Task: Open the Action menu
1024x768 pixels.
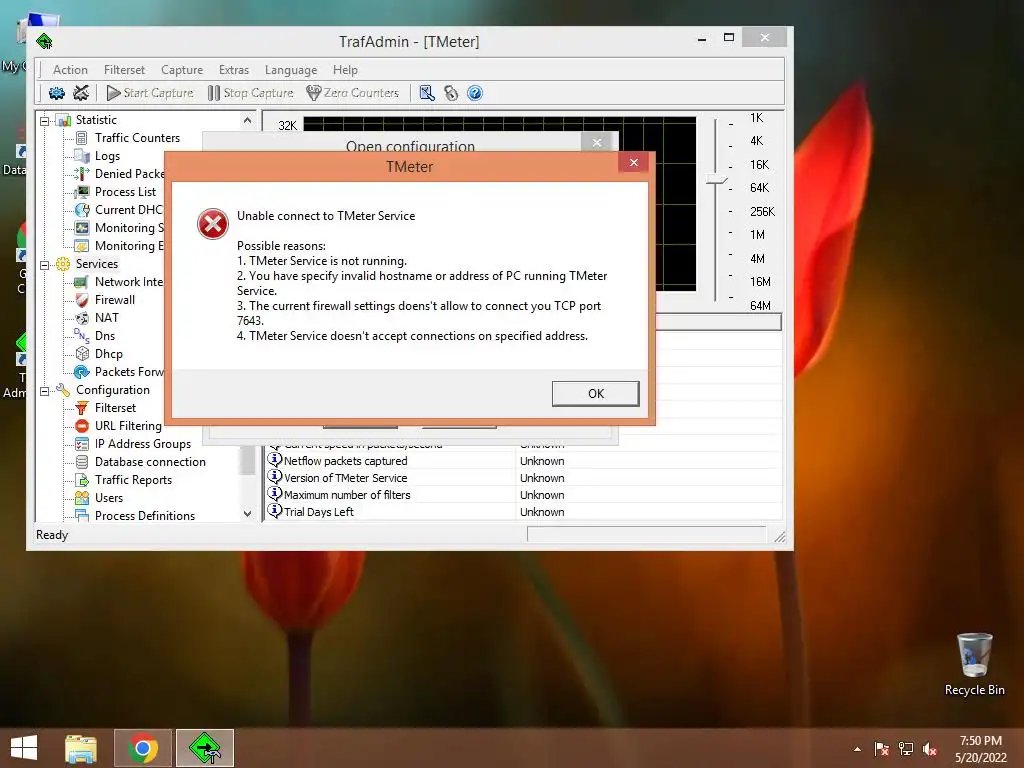Action: pyautogui.click(x=70, y=70)
